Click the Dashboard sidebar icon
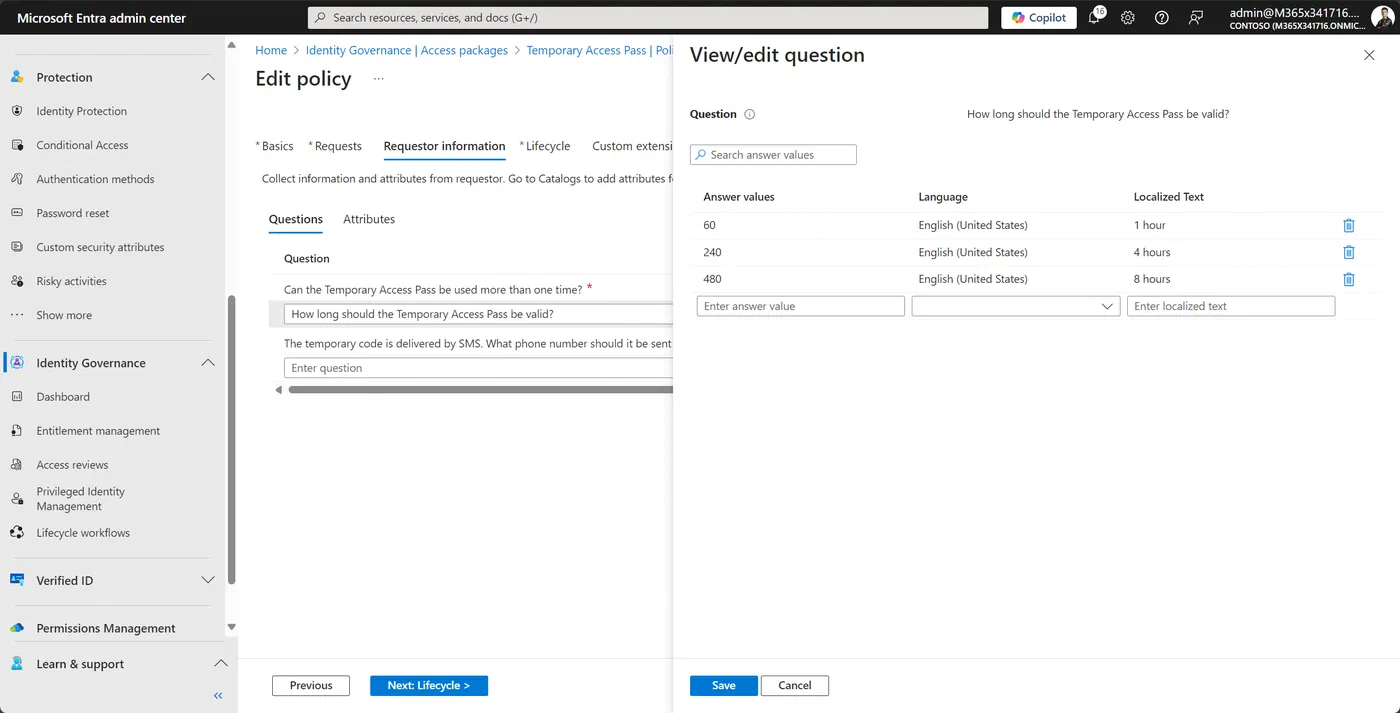Image resolution: width=1400 pixels, height=713 pixels. tap(17, 397)
